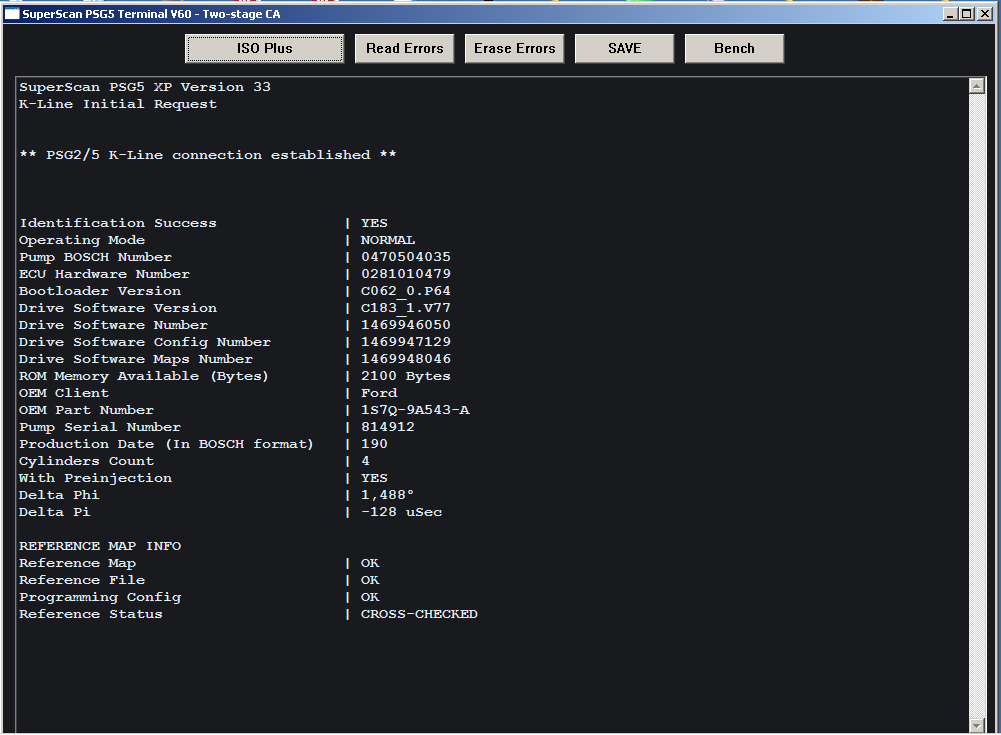Click the Cylinders Count value 4

365,461
